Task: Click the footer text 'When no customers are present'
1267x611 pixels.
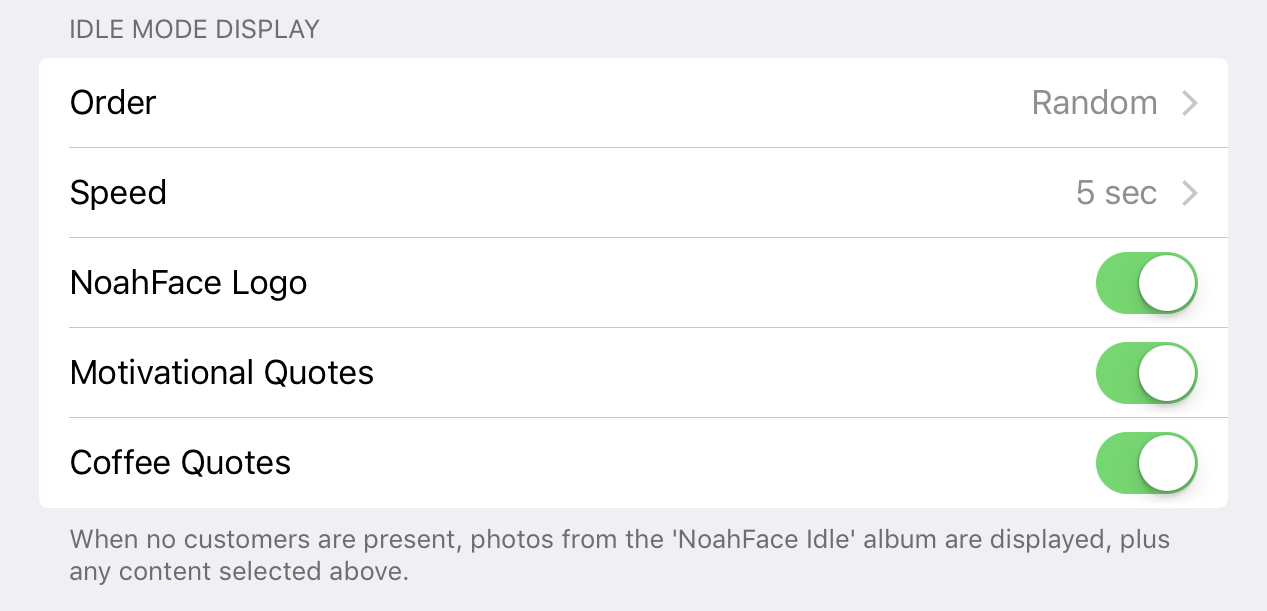Action: [x=266, y=541]
